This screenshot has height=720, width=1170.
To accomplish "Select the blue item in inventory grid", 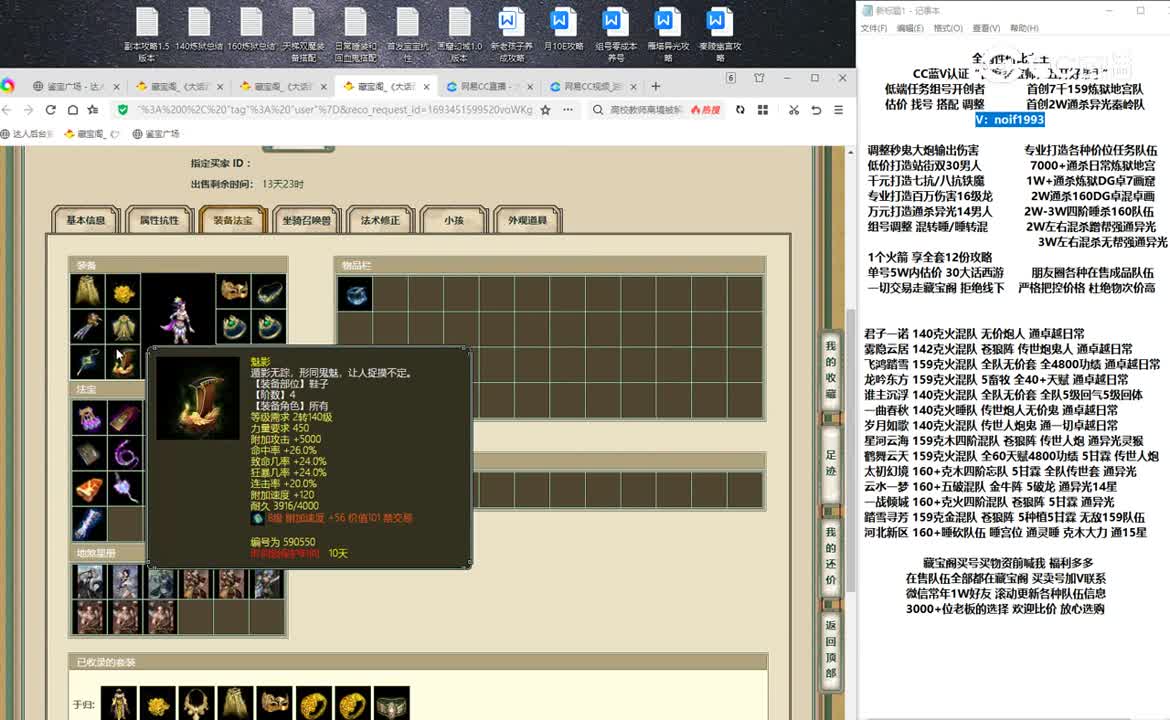I will tap(355, 295).
